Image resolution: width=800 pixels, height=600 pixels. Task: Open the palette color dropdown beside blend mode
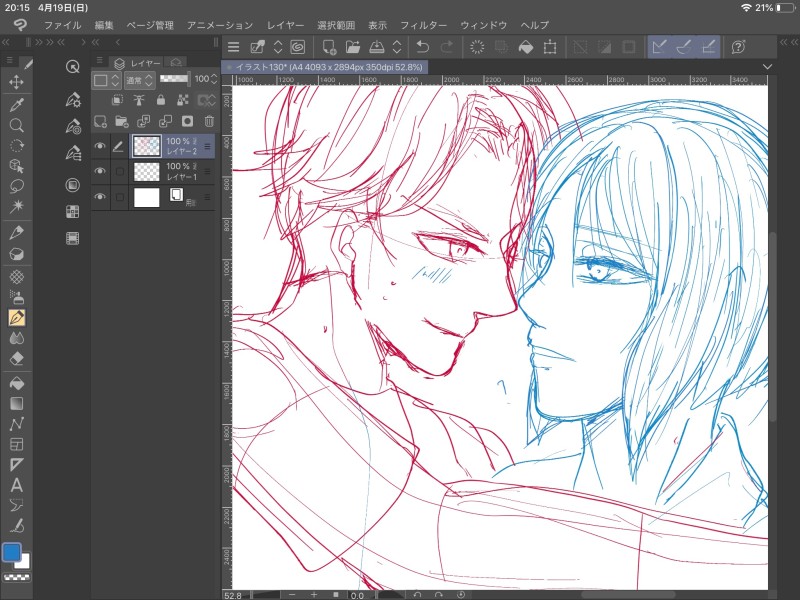coord(106,80)
